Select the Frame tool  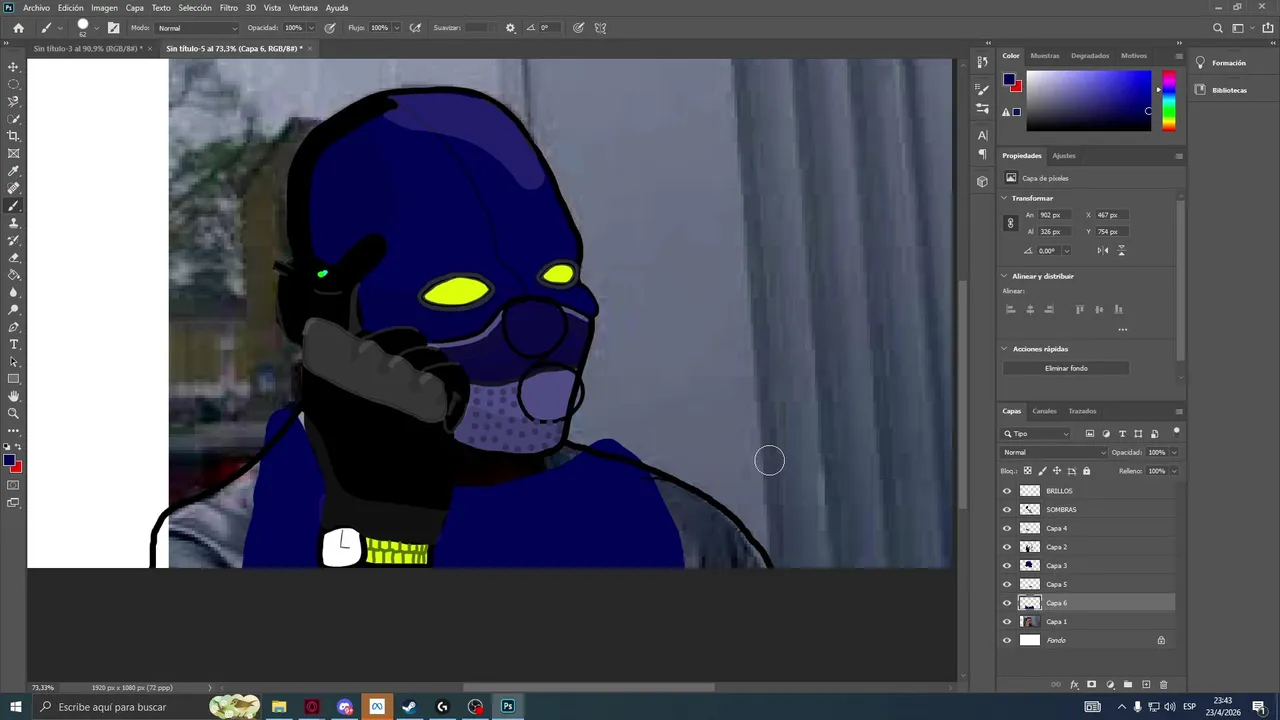click(13, 153)
